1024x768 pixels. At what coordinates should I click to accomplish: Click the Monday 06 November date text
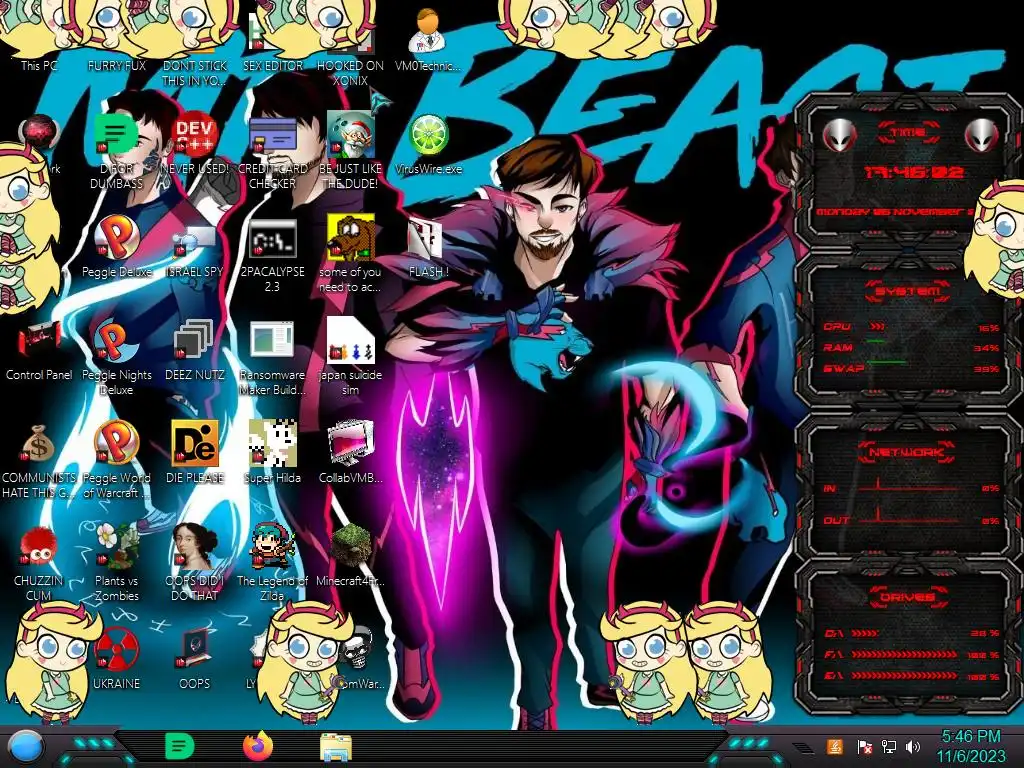tap(895, 212)
